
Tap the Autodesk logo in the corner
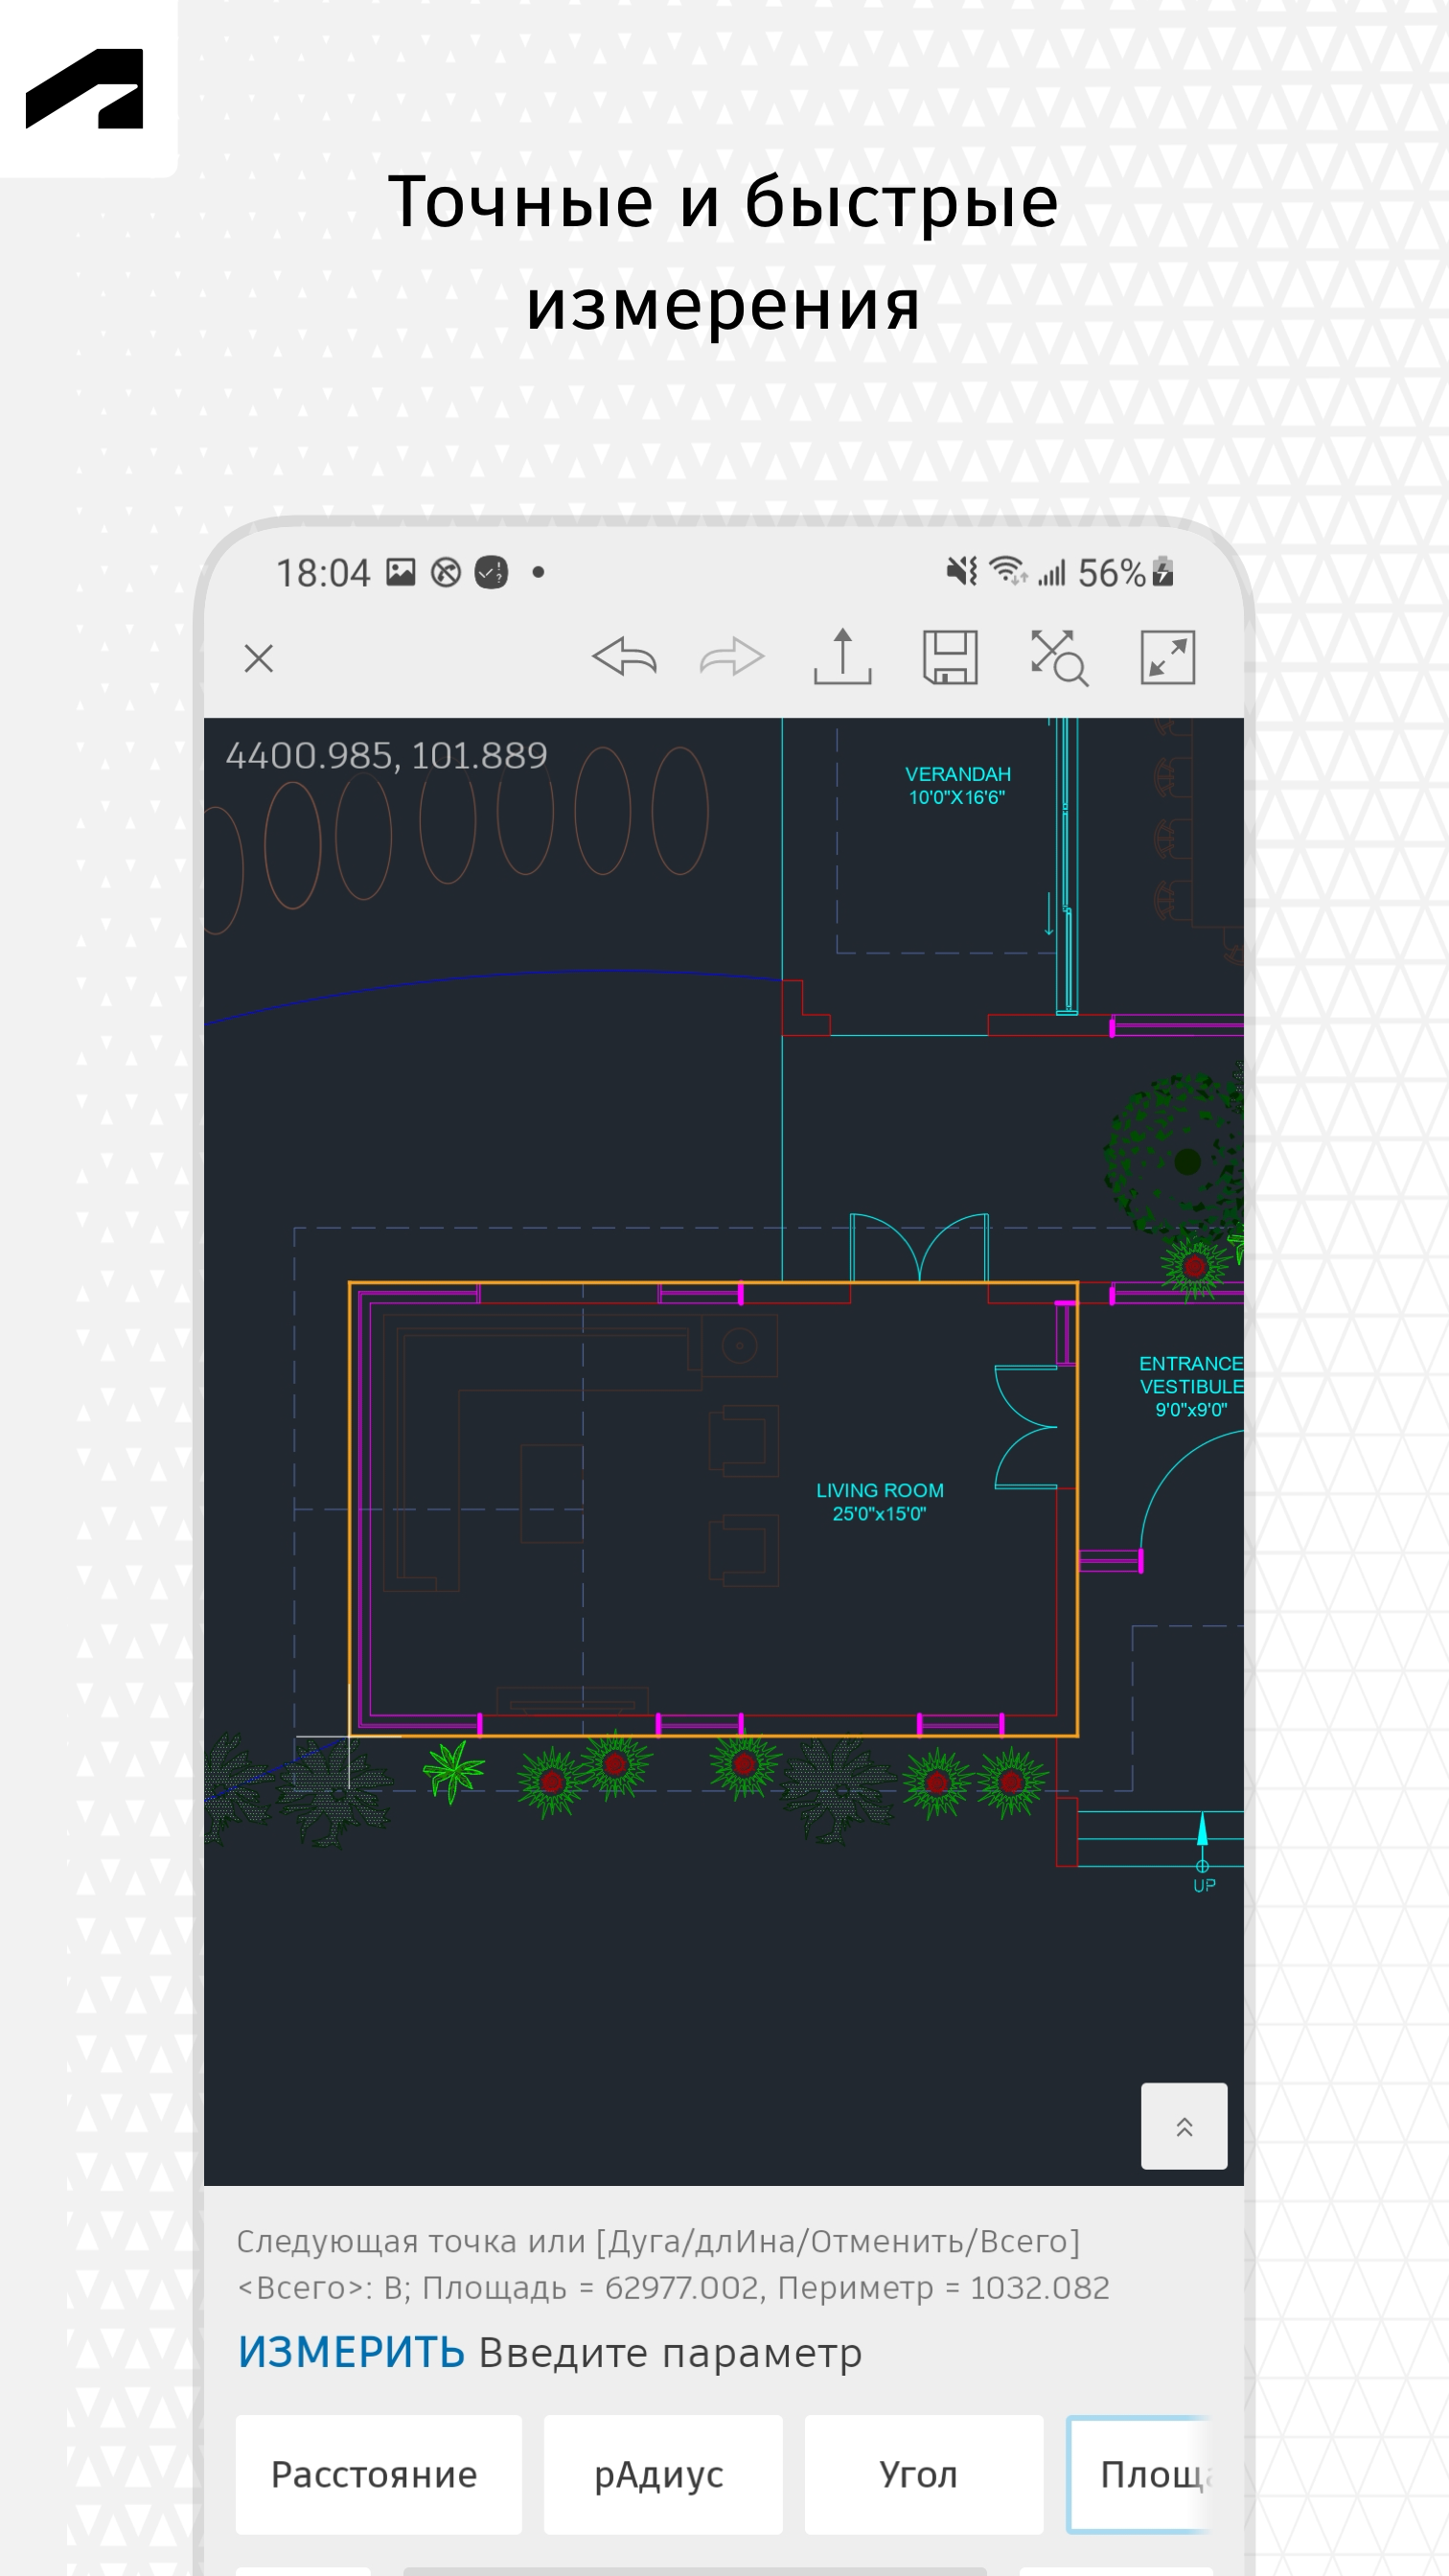point(85,88)
